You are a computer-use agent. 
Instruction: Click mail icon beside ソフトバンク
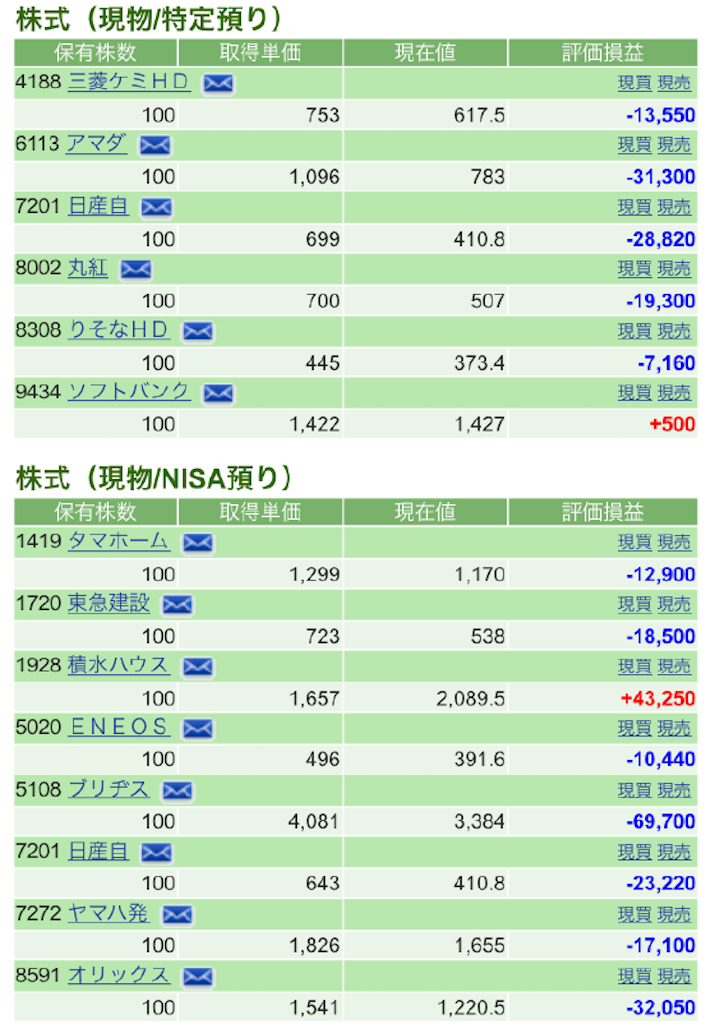click(218, 393)
